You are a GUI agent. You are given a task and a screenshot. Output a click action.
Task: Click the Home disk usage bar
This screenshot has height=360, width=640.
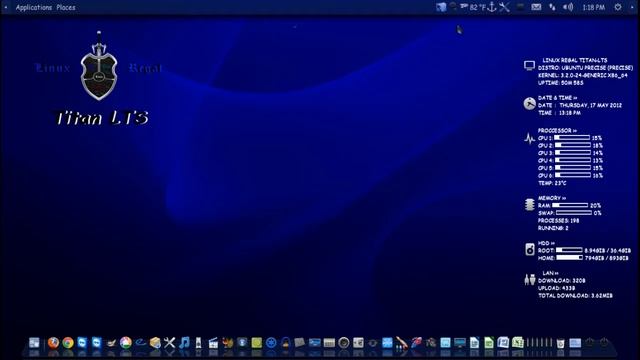click(x=569, y=258)
